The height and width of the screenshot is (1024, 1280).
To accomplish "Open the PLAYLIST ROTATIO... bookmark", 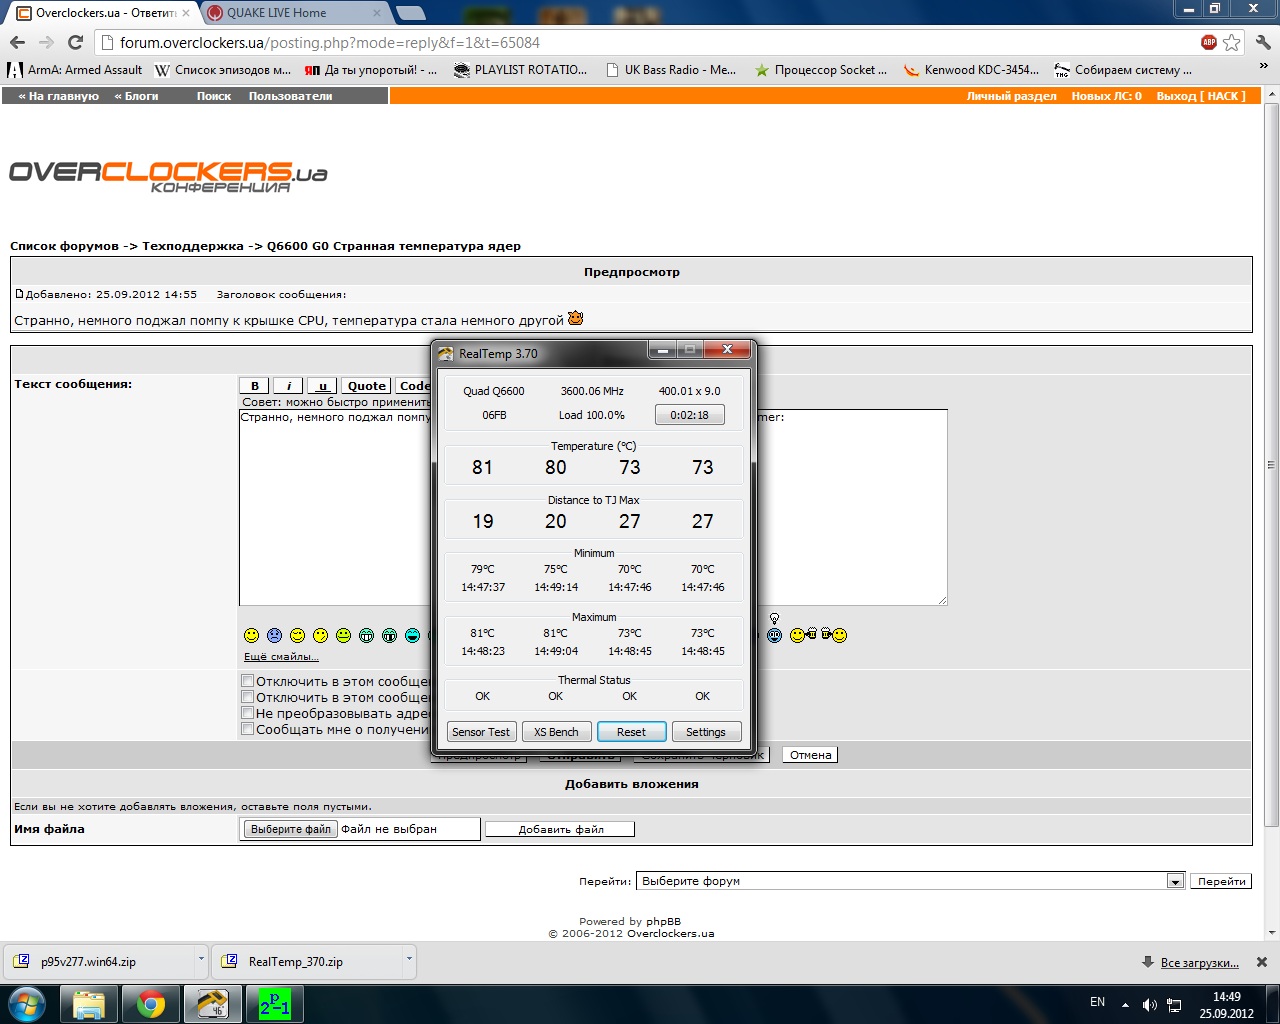I will pyautogui.click(x=520, y=70).
